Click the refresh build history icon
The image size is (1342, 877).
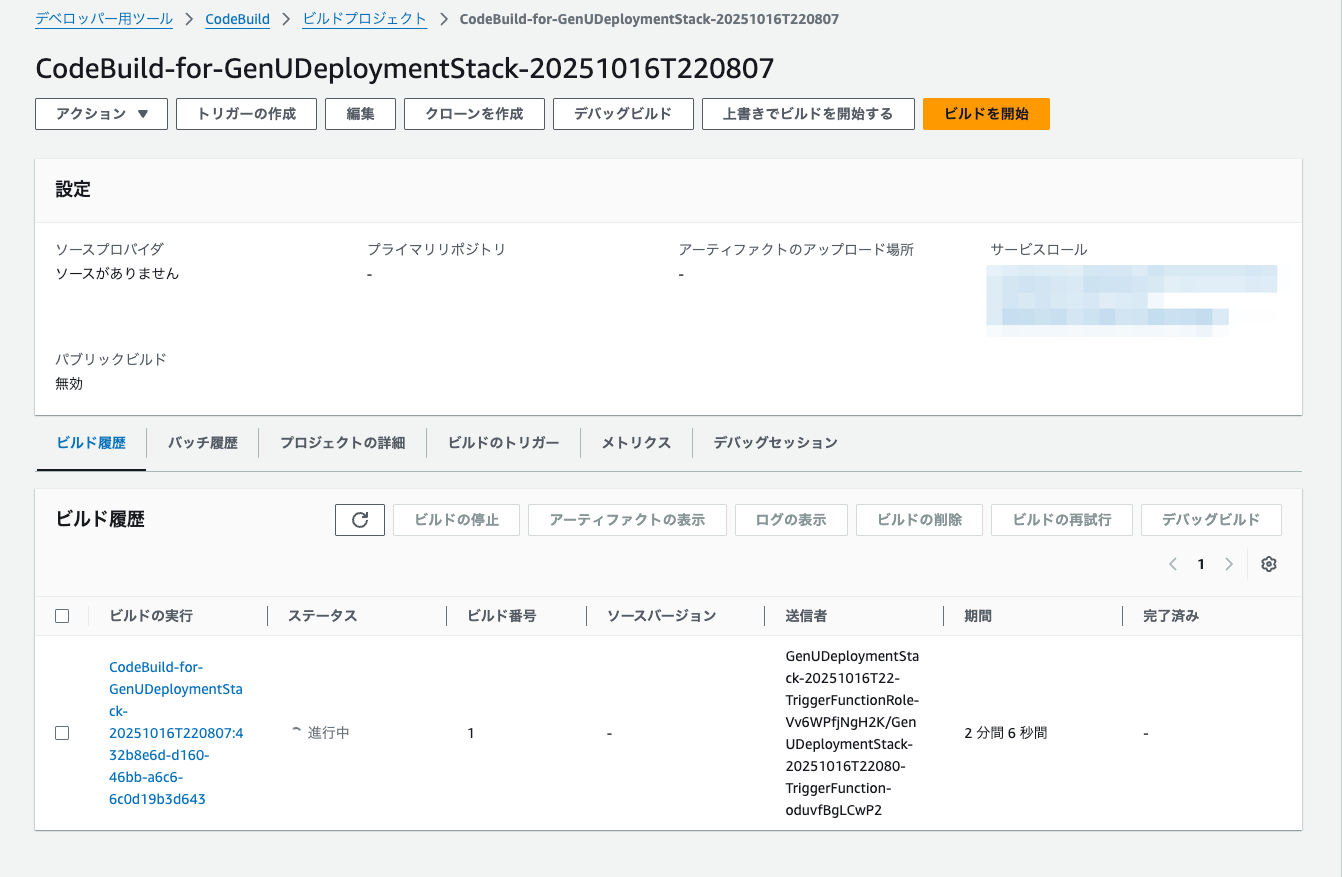(x=360, y=520)
